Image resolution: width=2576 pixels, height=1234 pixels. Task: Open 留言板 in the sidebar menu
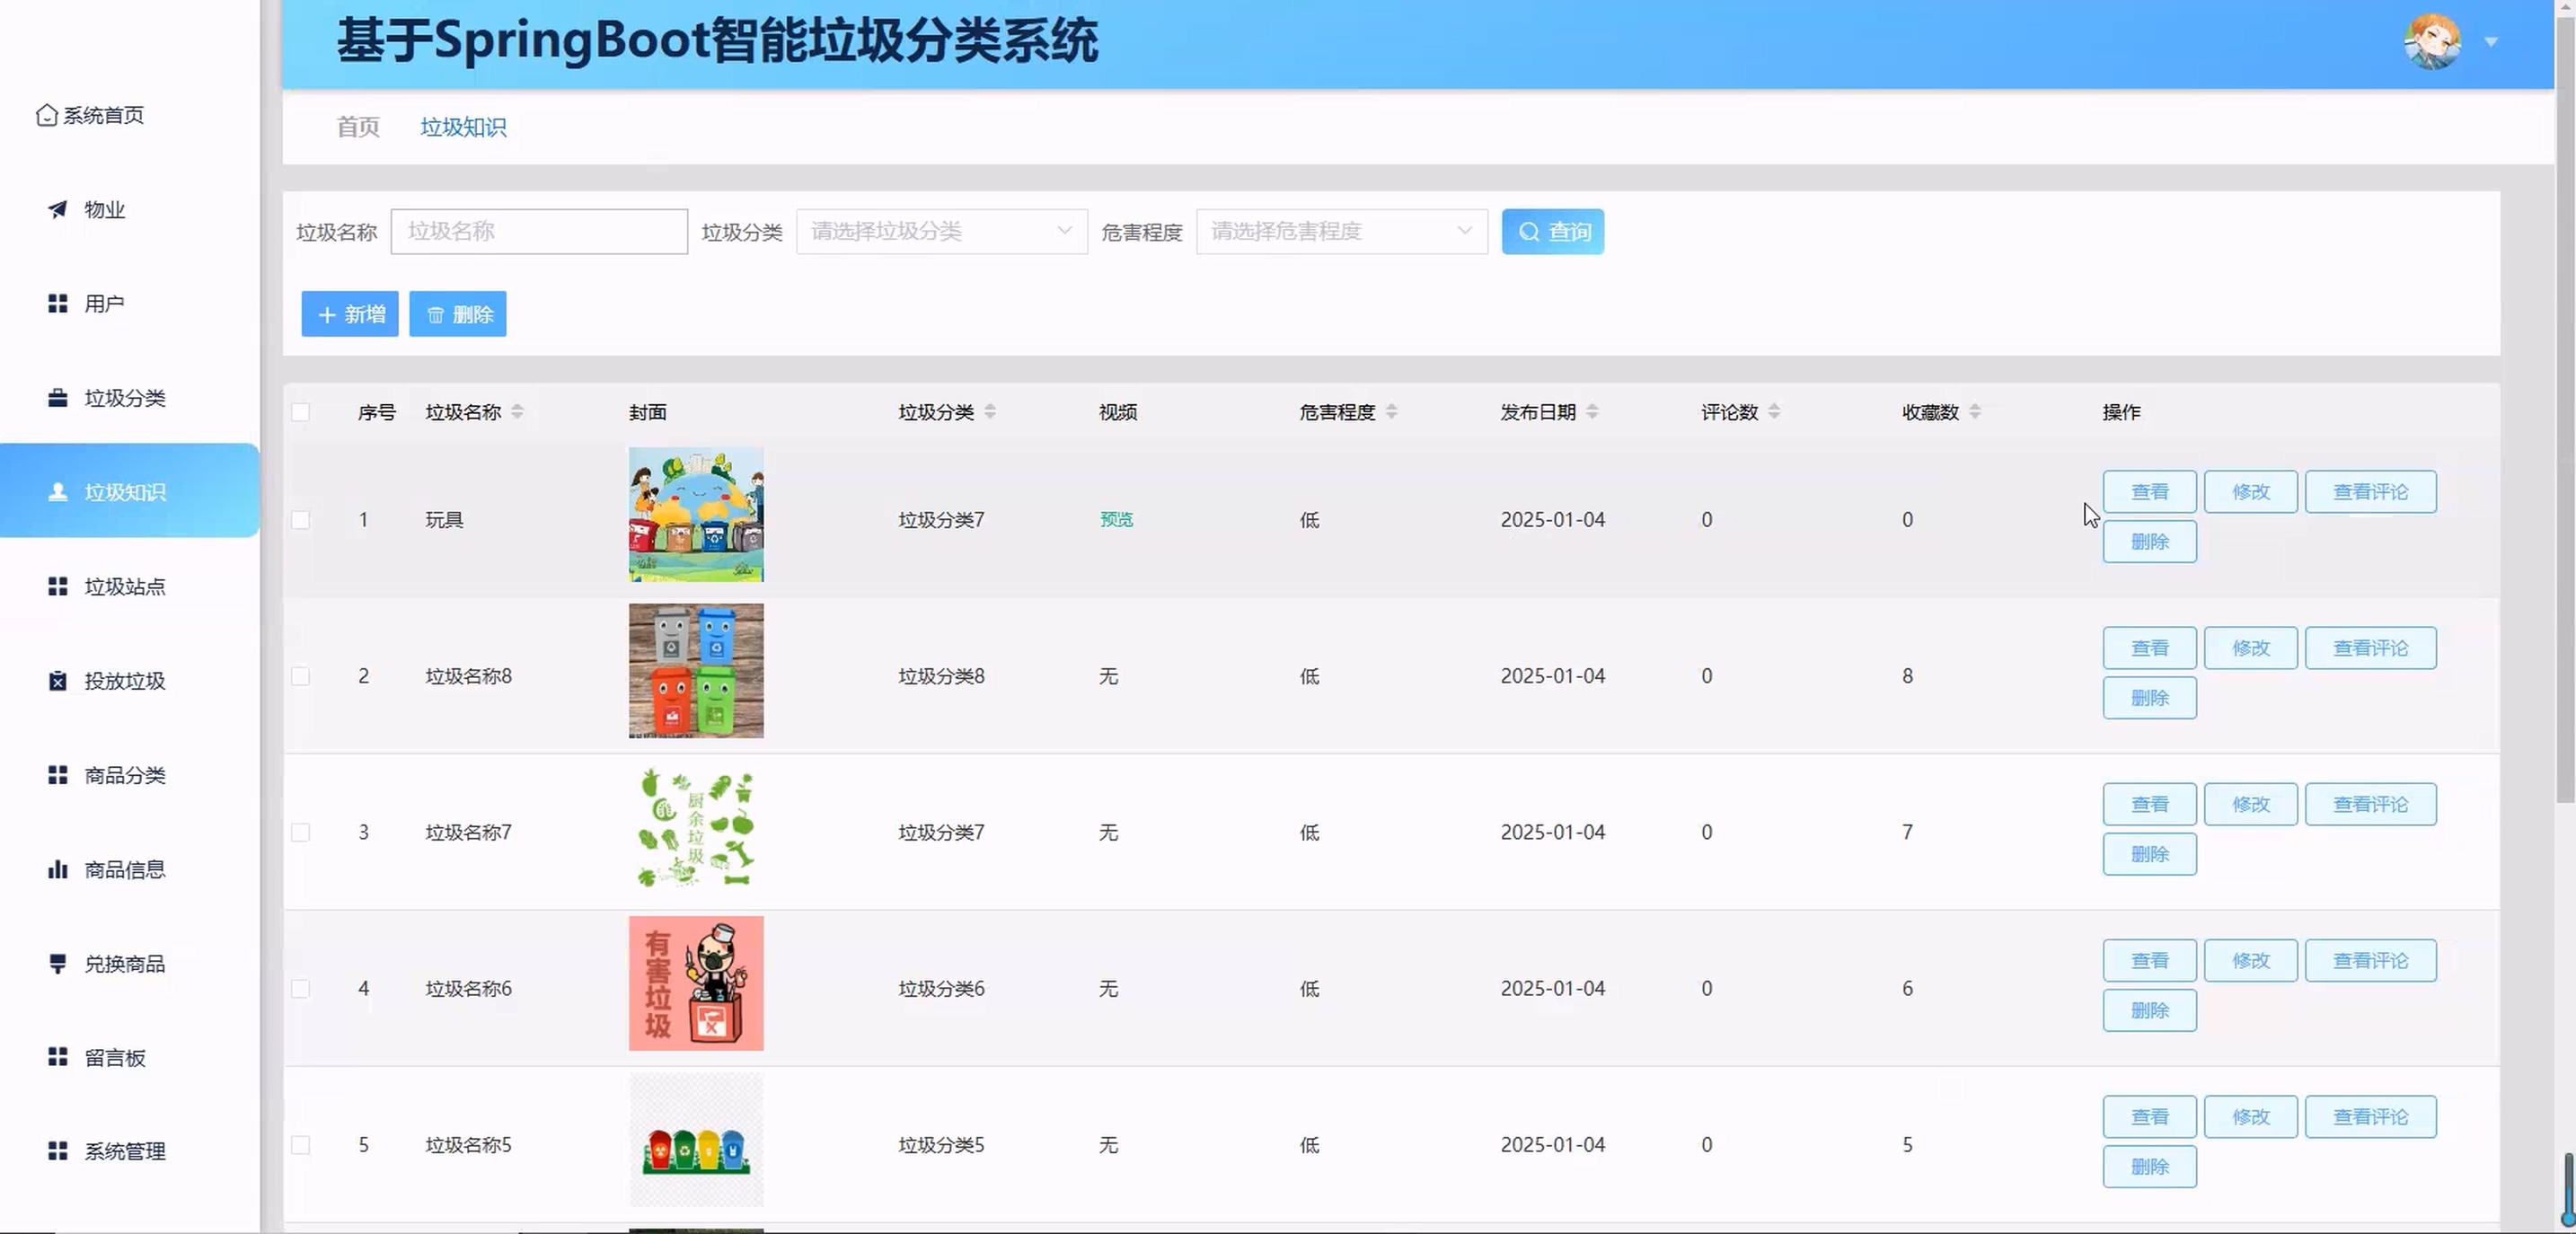pyautogui.click(x=114, y=1057)
